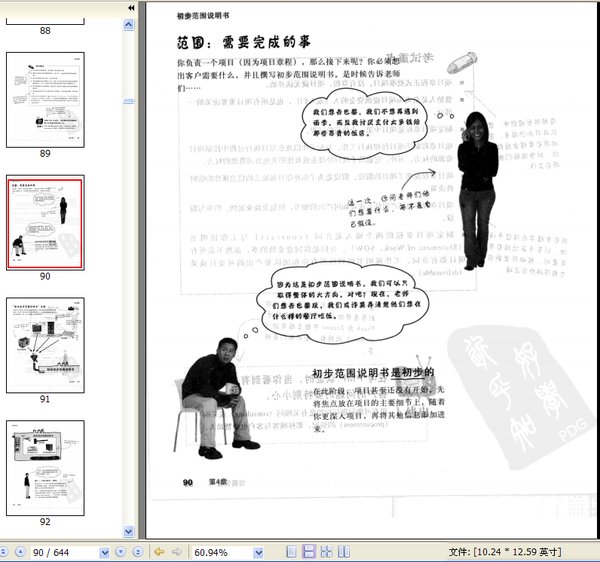Collapse thumbnail panel with double-arrow icon
600x562 pixels.
coord(131,8)
